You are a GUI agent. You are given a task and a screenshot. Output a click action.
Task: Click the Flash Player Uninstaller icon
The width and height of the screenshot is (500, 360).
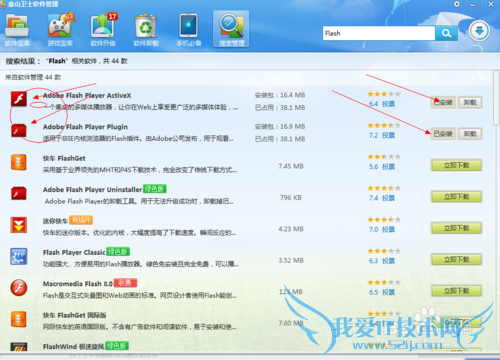[19, 193]
